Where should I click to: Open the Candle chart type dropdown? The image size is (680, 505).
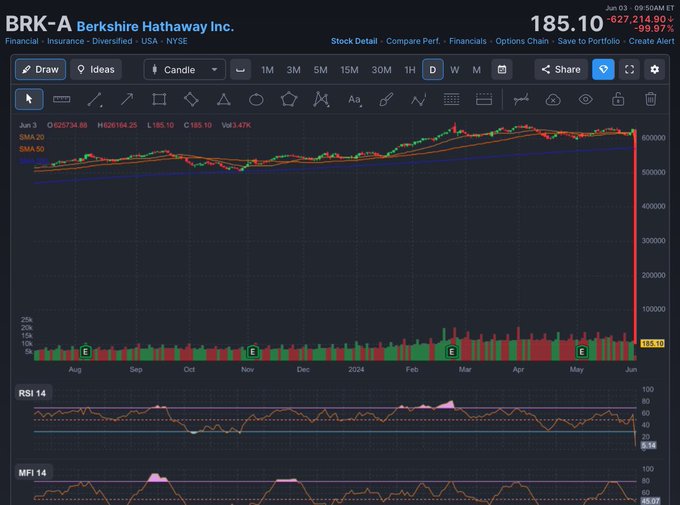(185, 69)
